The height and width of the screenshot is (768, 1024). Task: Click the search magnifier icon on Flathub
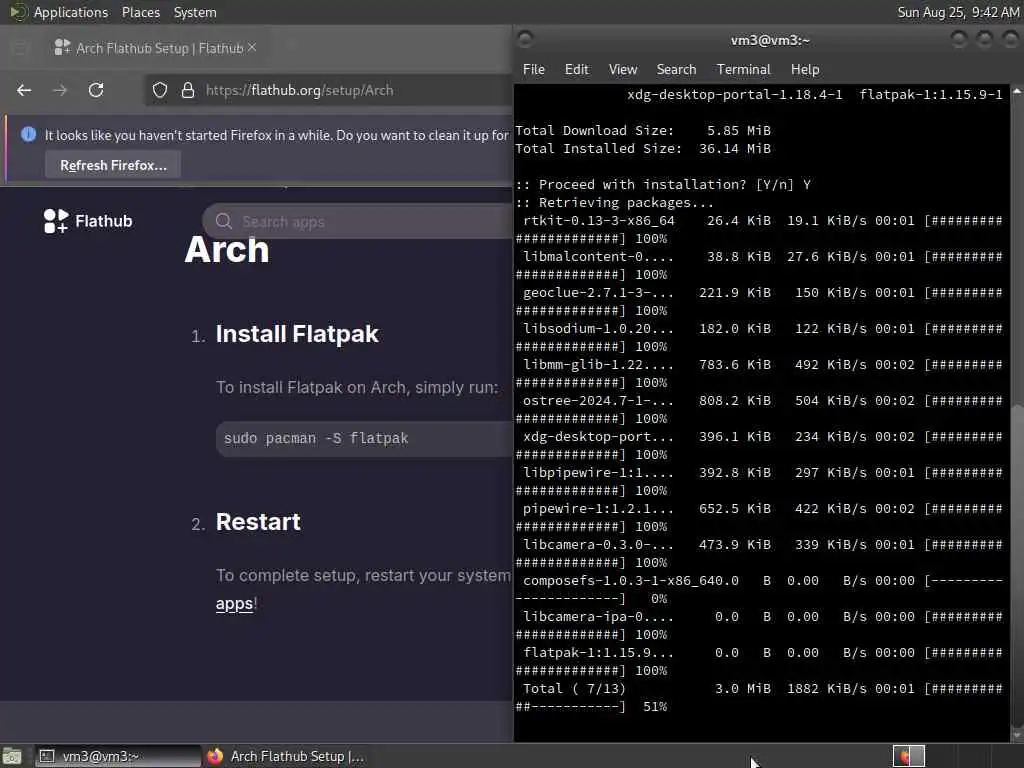[x=223, y=221]
